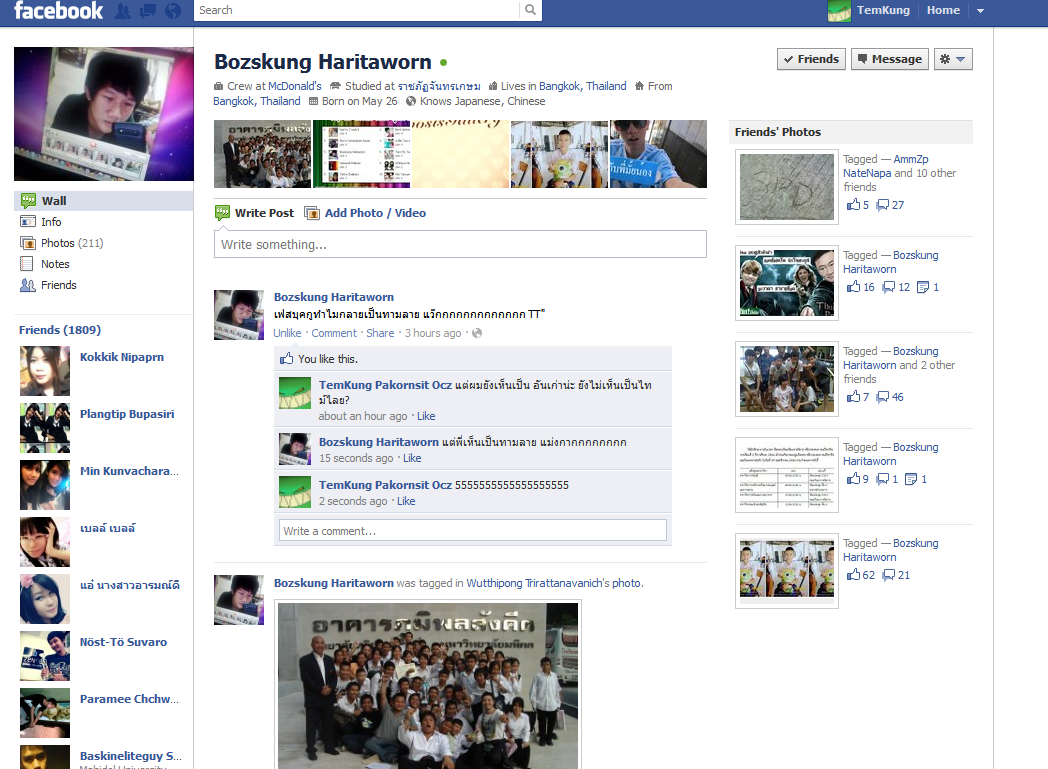1048x769 pixels.
Task: Click the Write a comment field
Action: tap(473, 530)
